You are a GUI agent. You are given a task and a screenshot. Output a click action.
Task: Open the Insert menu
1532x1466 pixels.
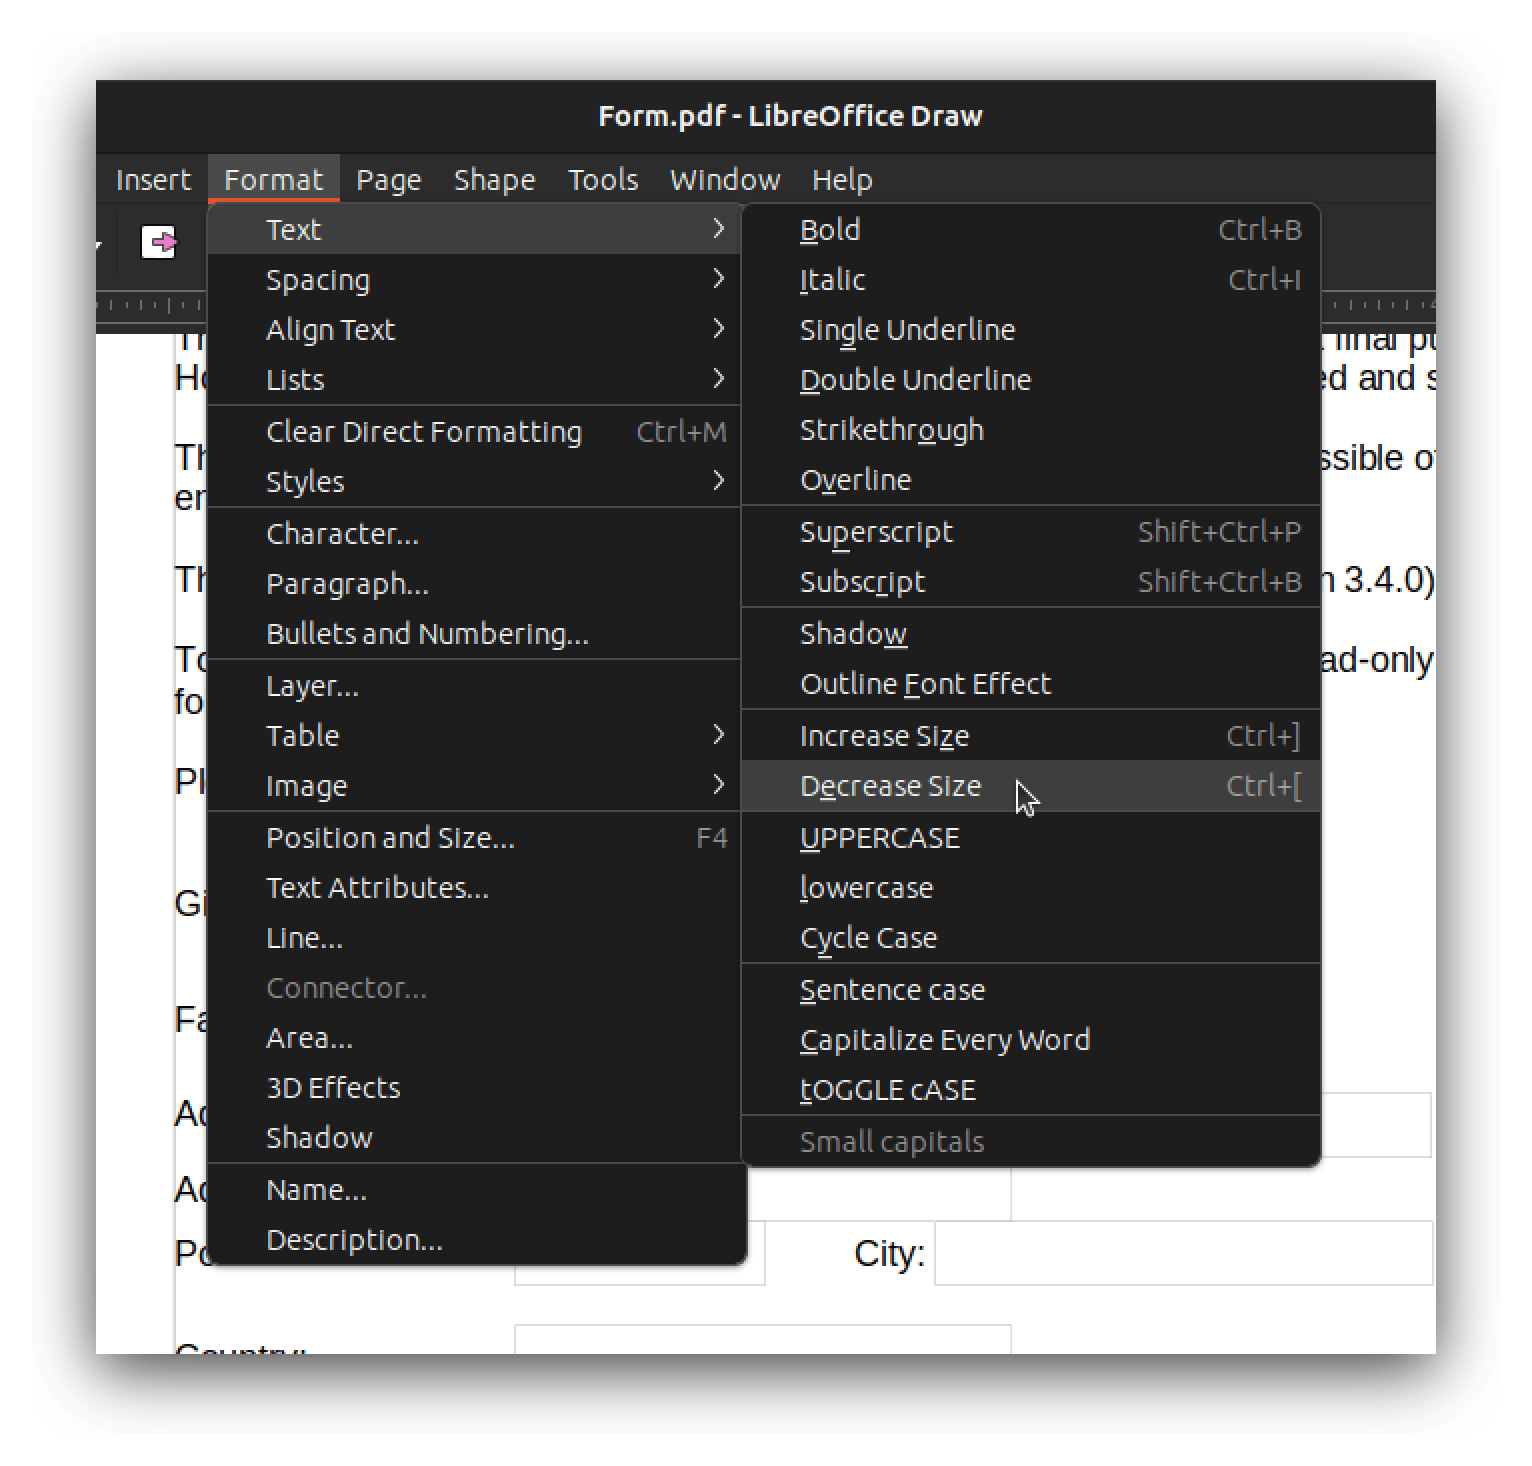click(153, 180)
